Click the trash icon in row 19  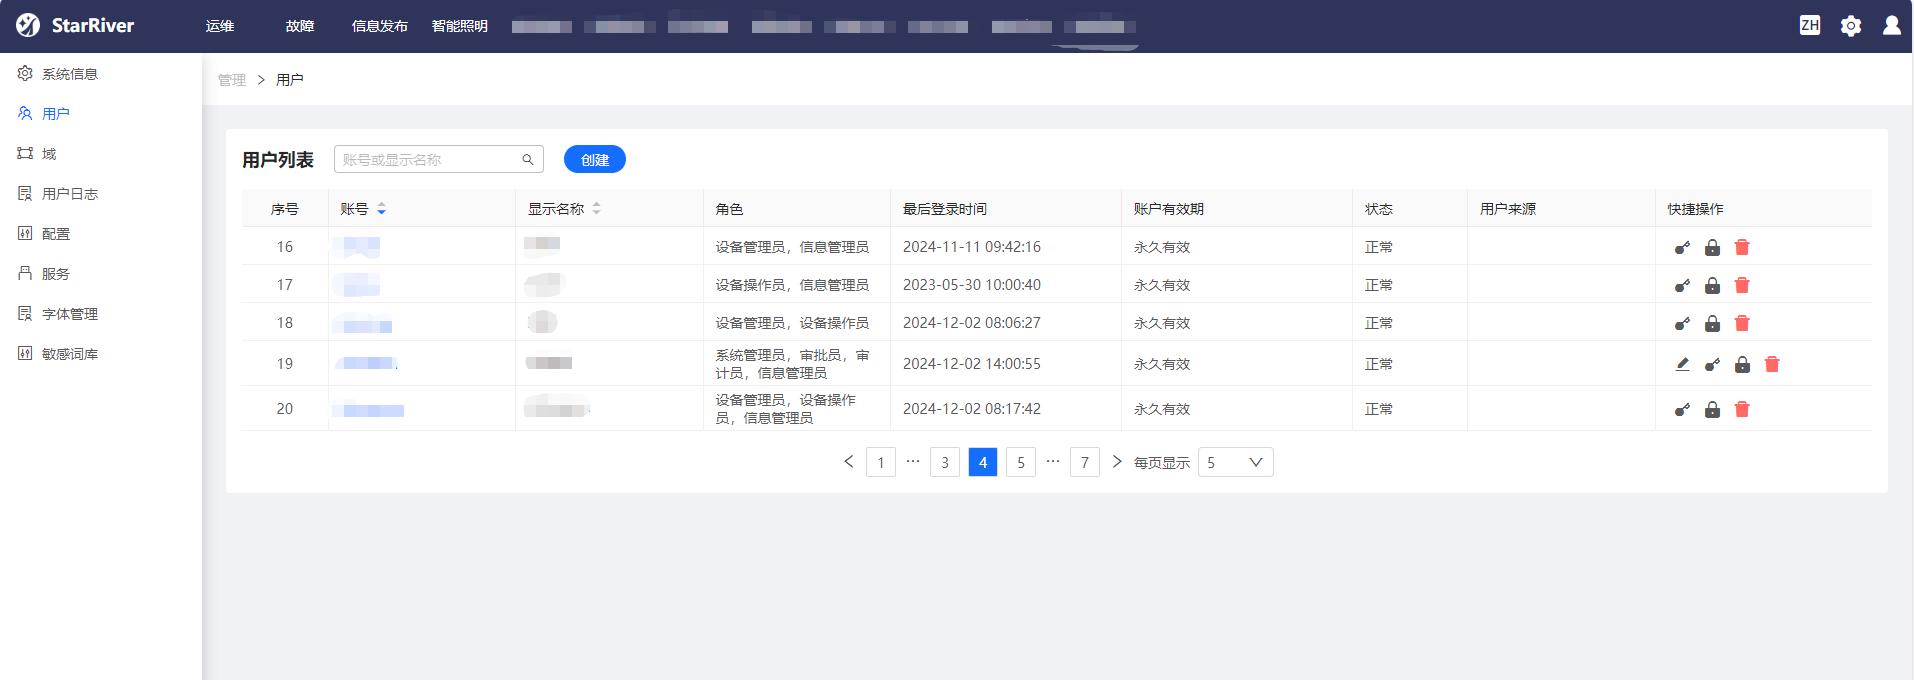(1772, 364)
